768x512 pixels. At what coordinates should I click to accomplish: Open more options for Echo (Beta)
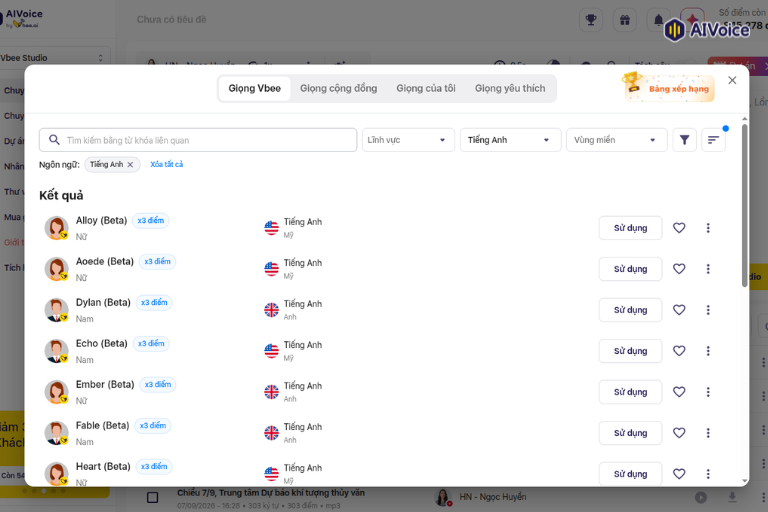[708, 351]
